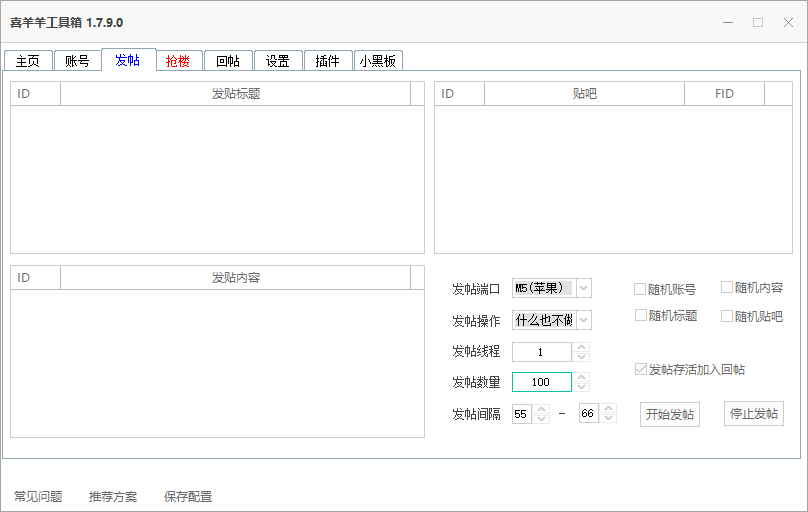
Task: Go to the 小黑板 tab
Action: coord(377,61)
